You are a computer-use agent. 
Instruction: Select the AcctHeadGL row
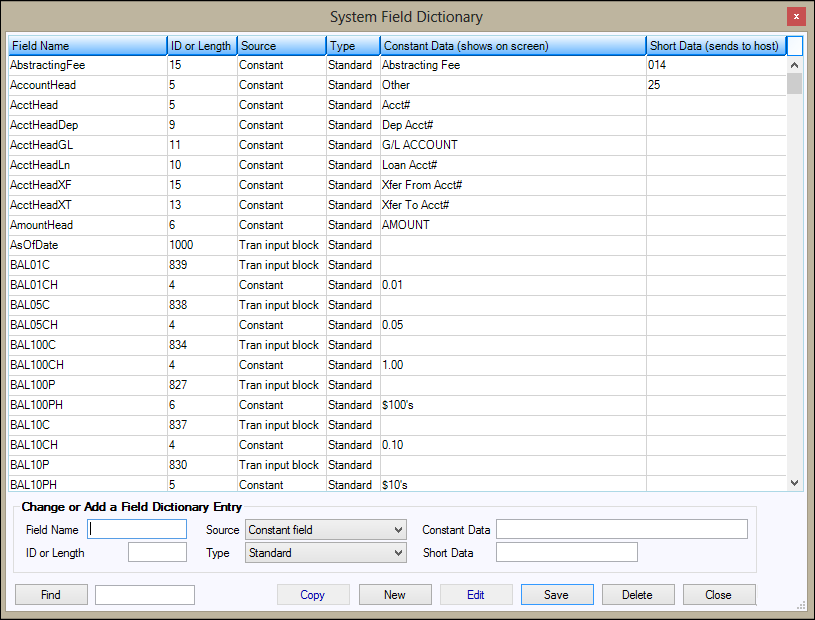[x=397, y=145]
